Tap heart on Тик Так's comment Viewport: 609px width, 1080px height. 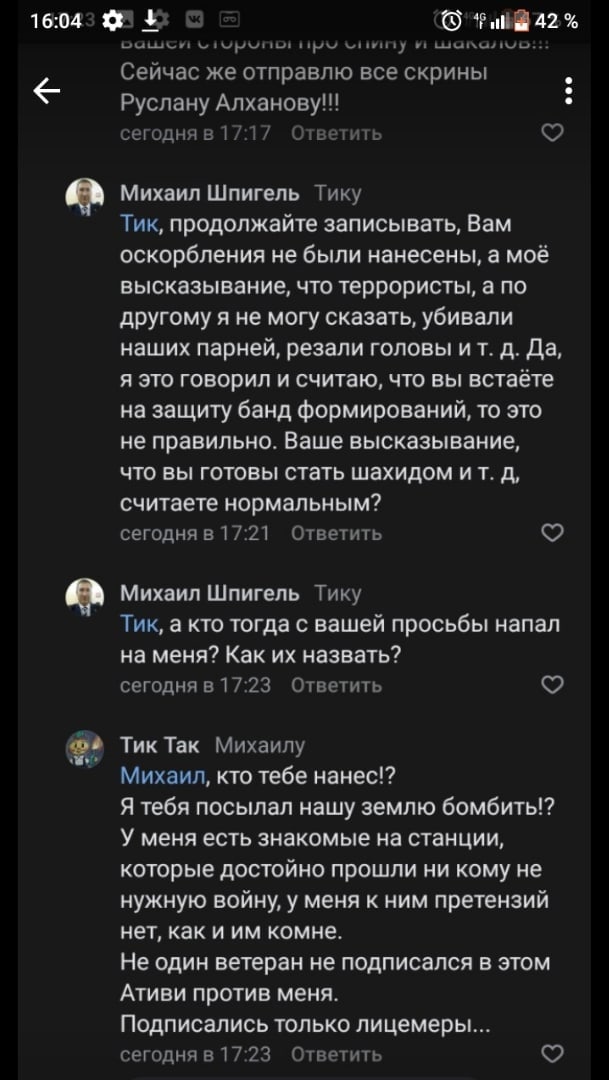[552, 1054]
